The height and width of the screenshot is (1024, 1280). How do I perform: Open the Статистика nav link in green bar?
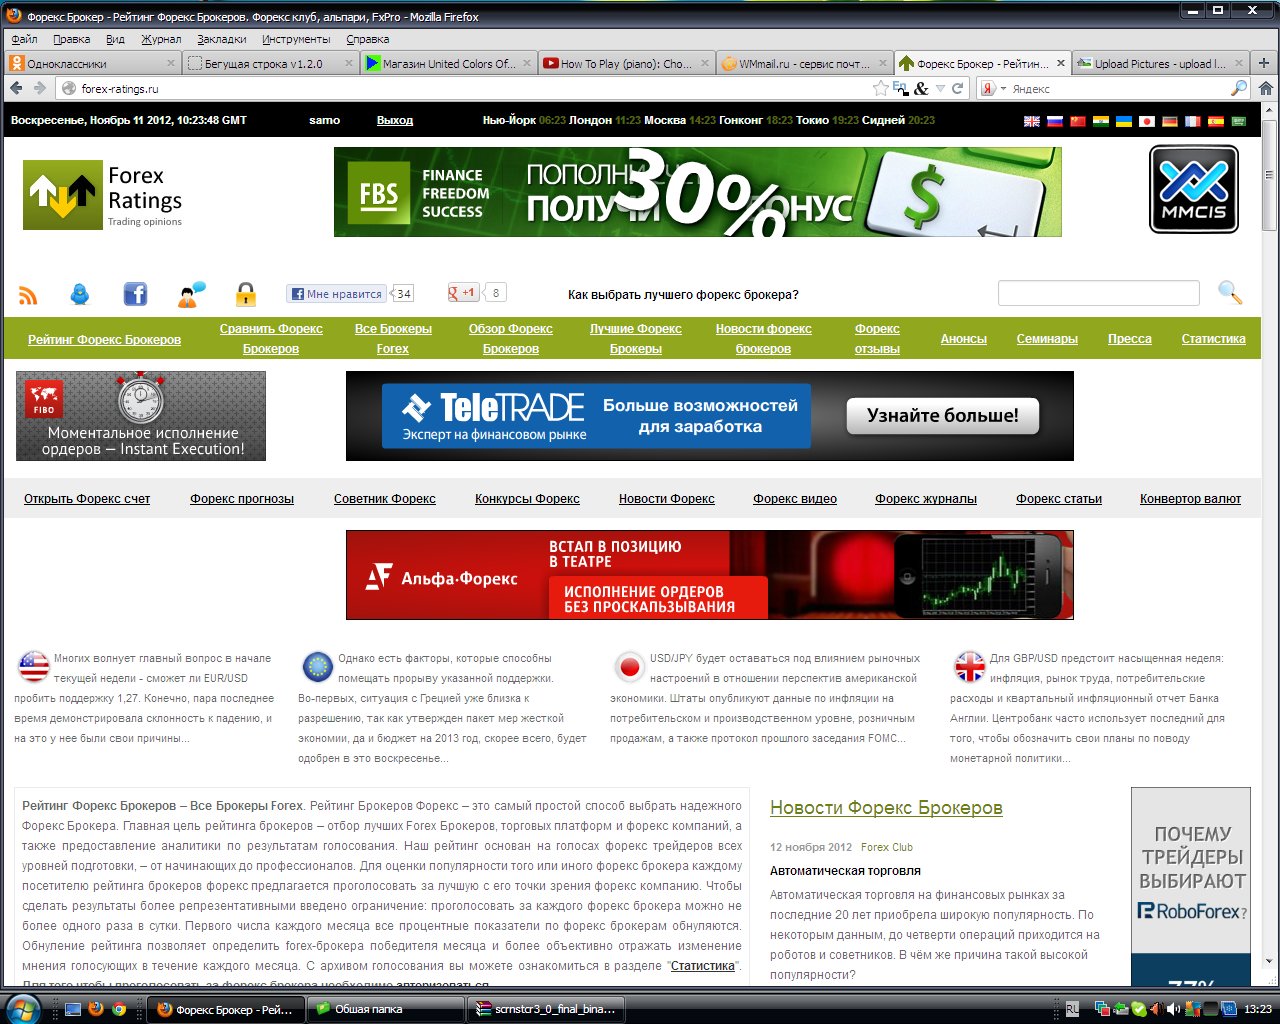pyautogui.click(x=1213, y=339)
